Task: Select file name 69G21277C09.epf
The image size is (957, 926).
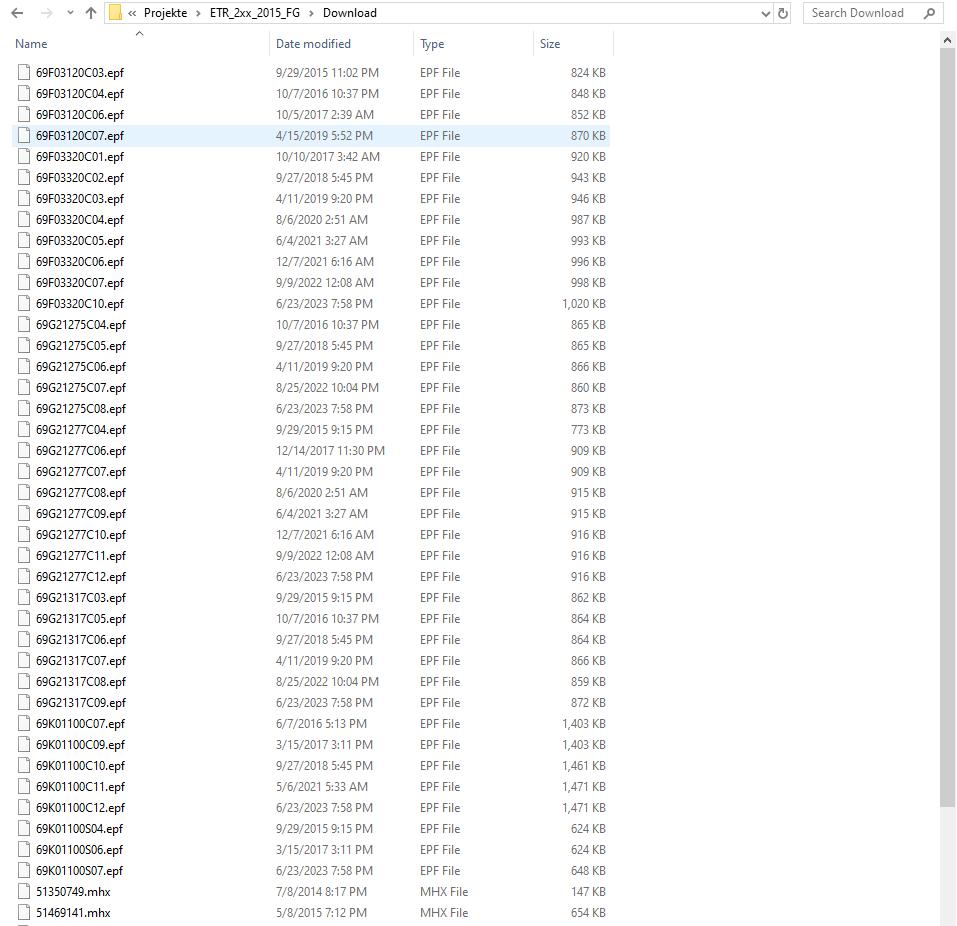Action: pos(81,514)
